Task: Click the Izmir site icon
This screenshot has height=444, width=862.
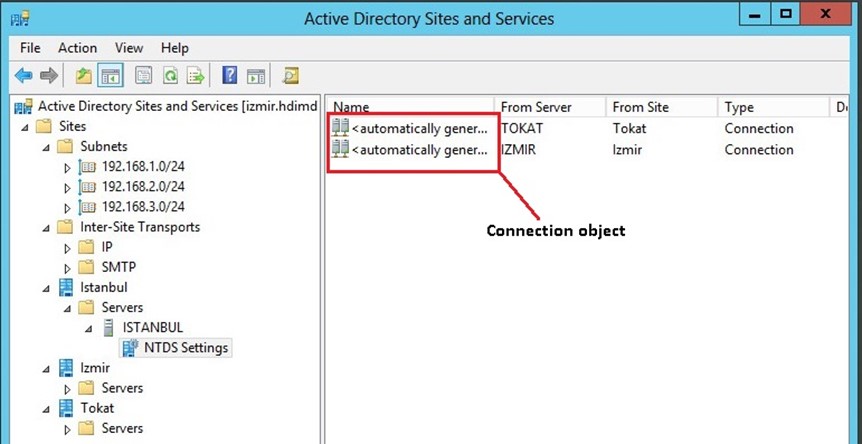Action: click(66, 368)
